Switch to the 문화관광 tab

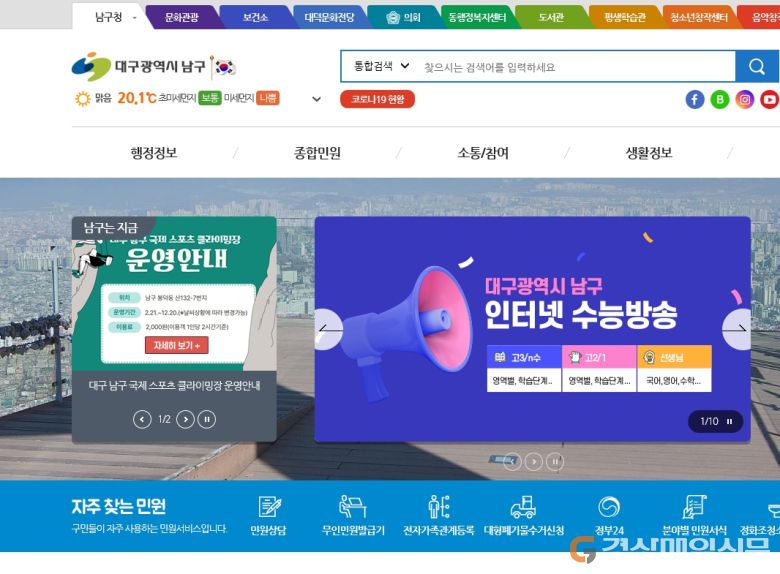[182, 17]
